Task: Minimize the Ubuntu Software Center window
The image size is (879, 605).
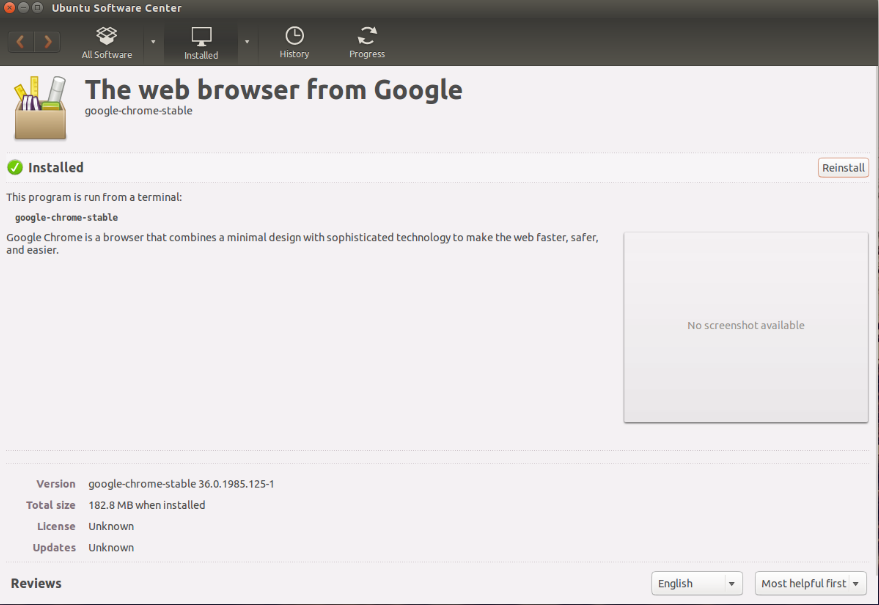Action: (x=23, y=8)
